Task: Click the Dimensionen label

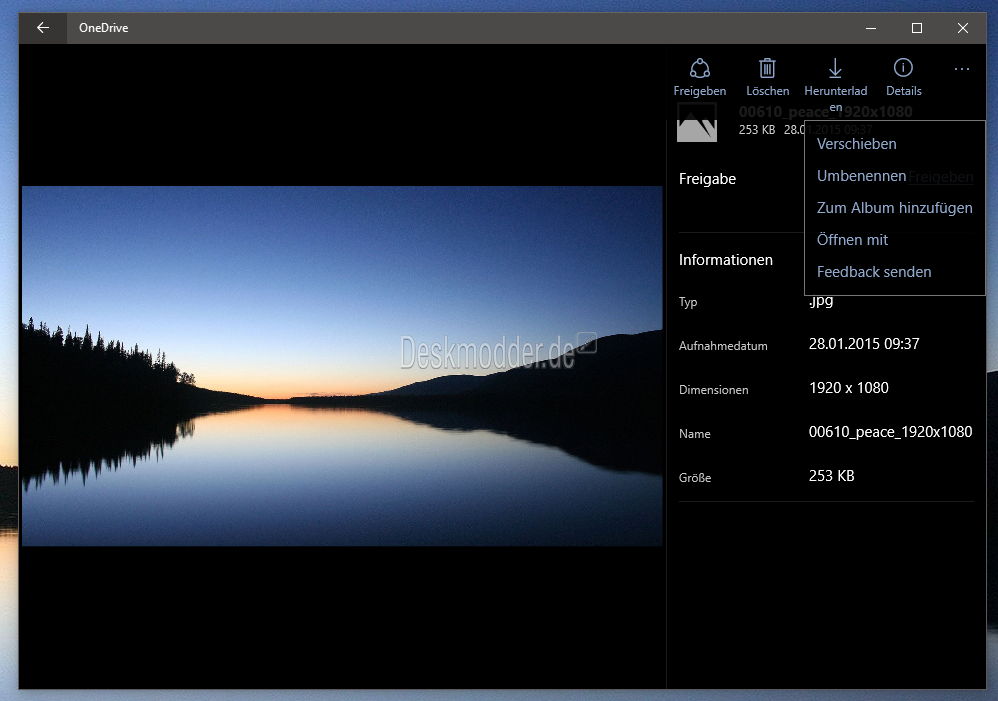Action: (713, 390)
